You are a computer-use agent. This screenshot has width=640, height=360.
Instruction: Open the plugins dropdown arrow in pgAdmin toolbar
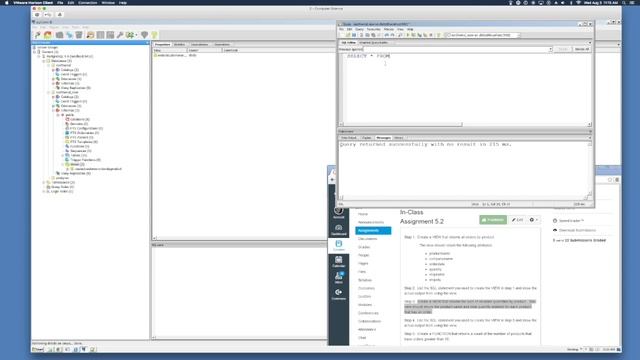coord(136,36)
